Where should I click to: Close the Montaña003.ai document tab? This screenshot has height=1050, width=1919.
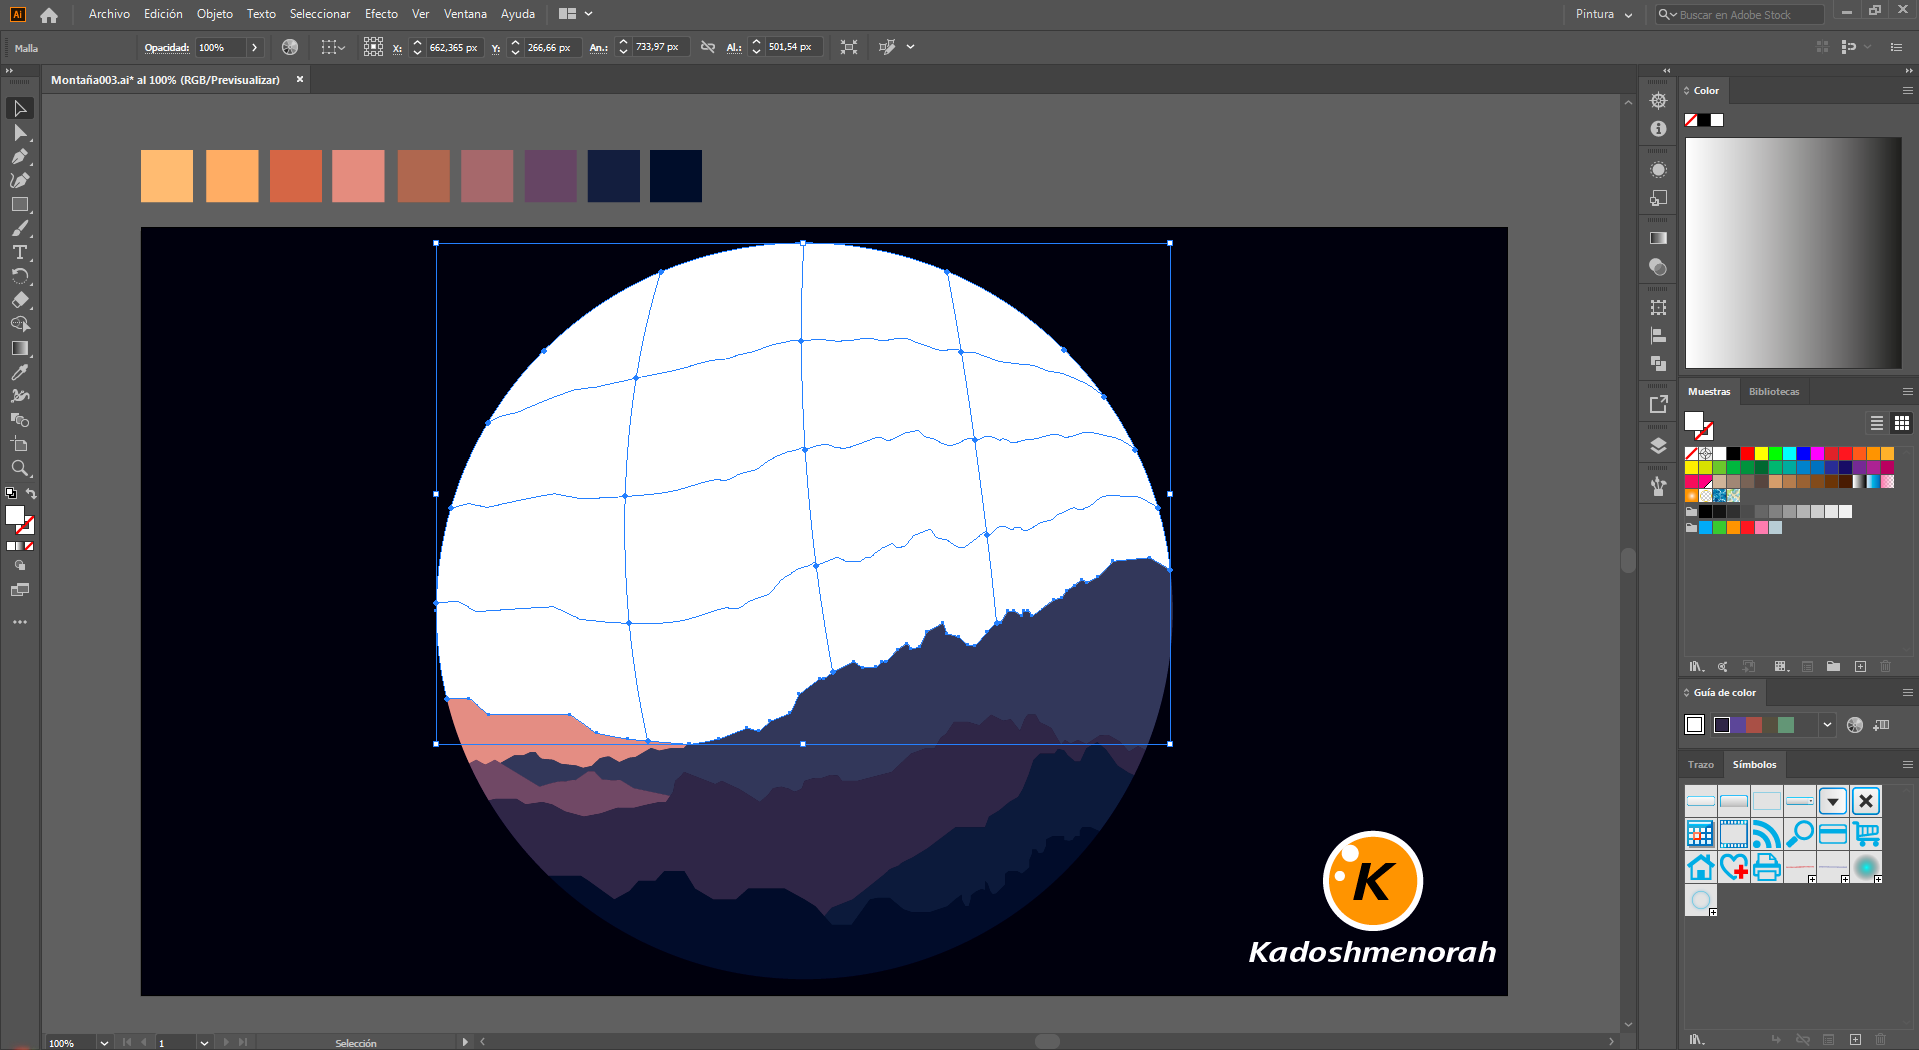(299, 79)
